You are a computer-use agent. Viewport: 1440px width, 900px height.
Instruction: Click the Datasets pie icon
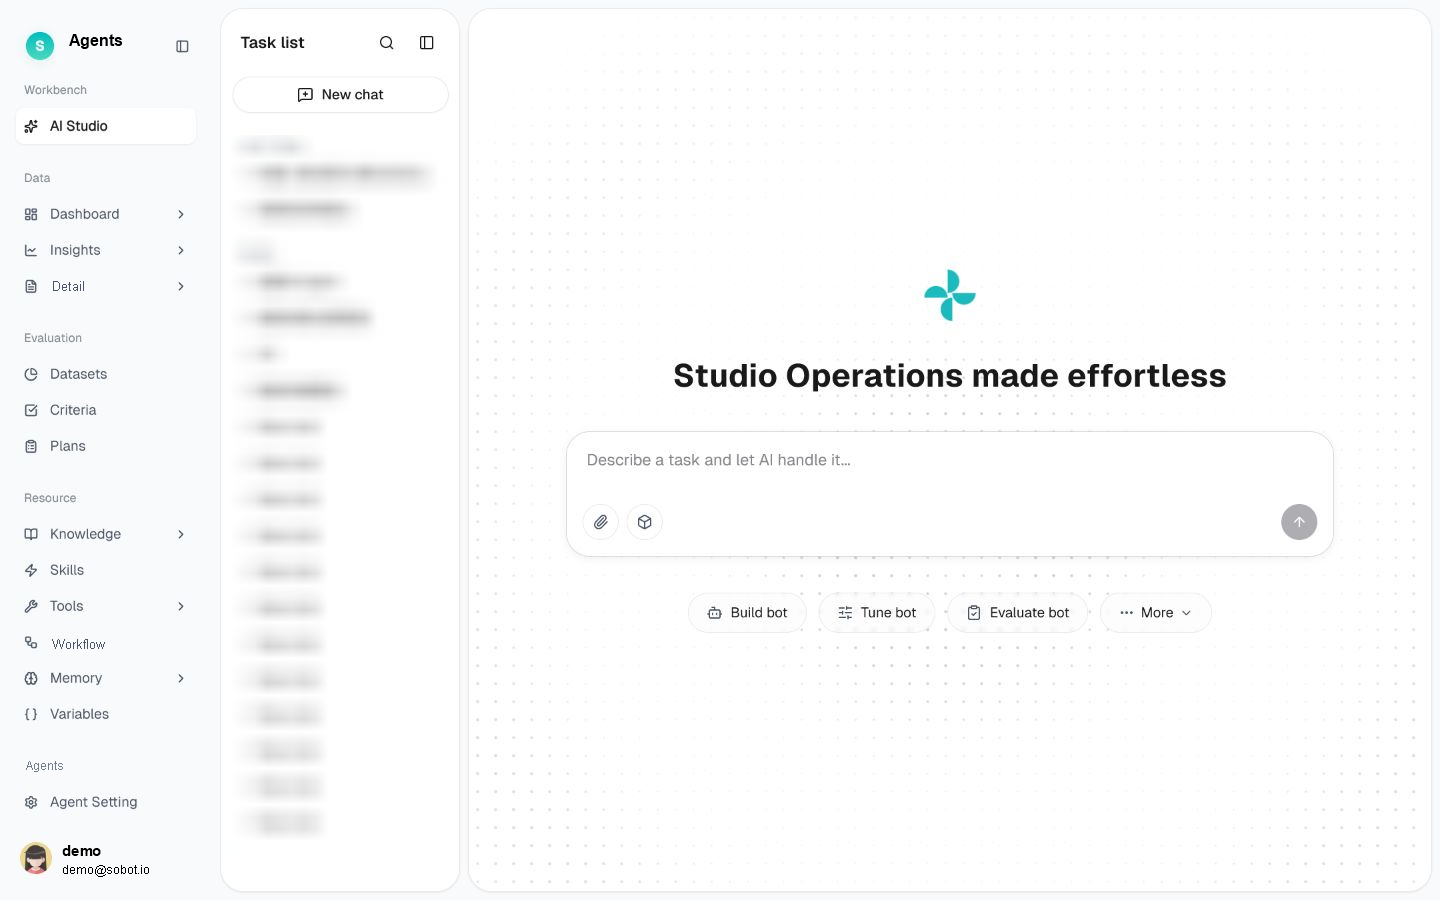click(31, 374)
